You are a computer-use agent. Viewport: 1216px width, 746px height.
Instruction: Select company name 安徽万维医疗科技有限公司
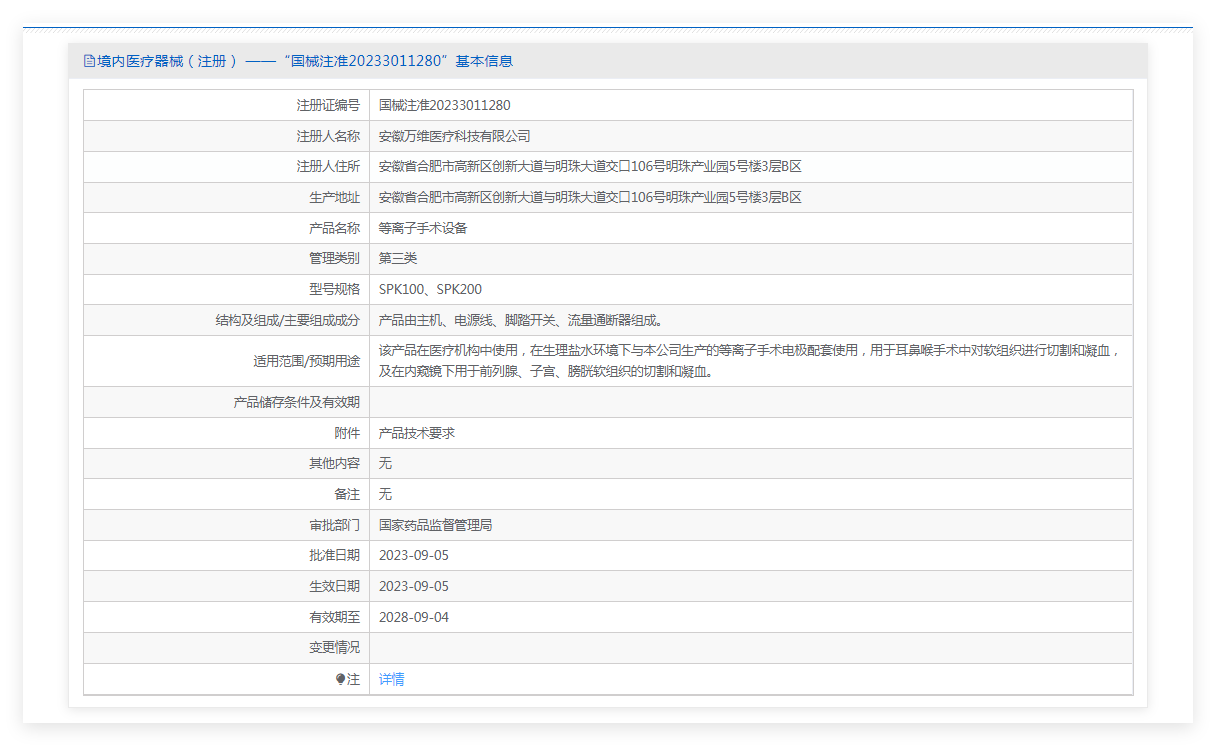tap(455, 136)
